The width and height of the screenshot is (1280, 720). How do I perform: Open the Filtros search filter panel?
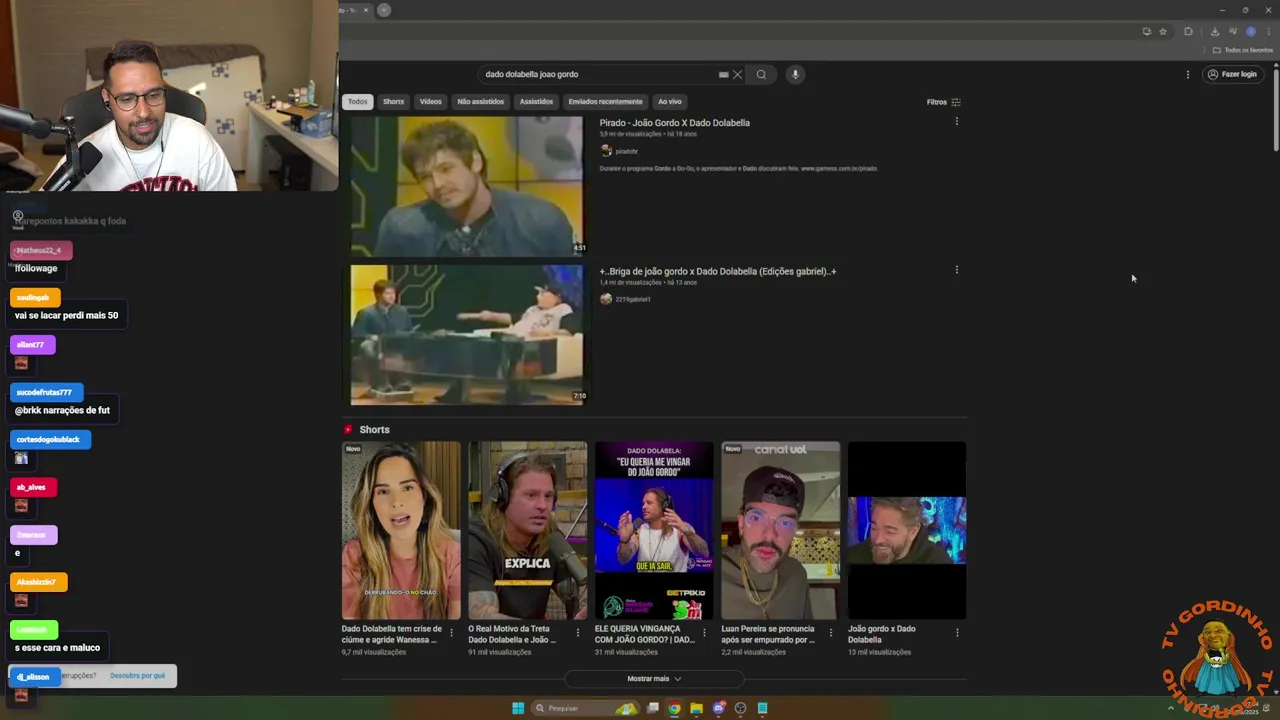[943, 102]
